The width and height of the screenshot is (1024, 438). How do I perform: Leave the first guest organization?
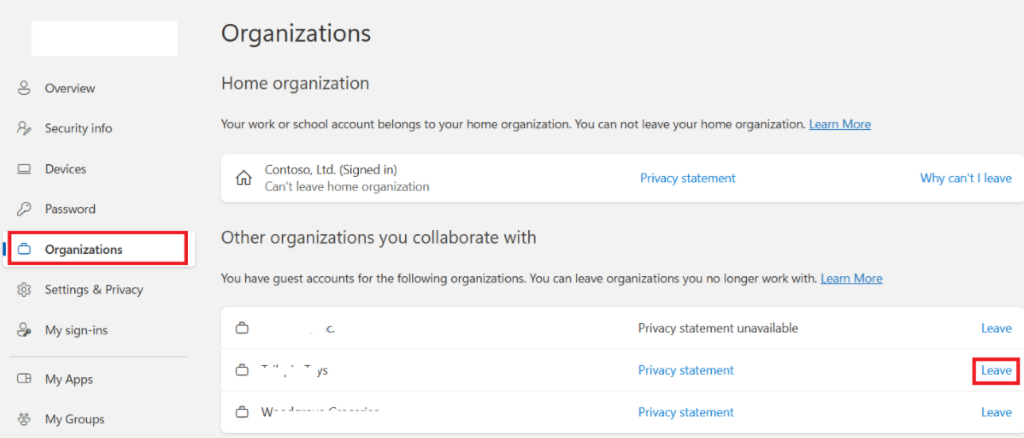click(996, 328)
